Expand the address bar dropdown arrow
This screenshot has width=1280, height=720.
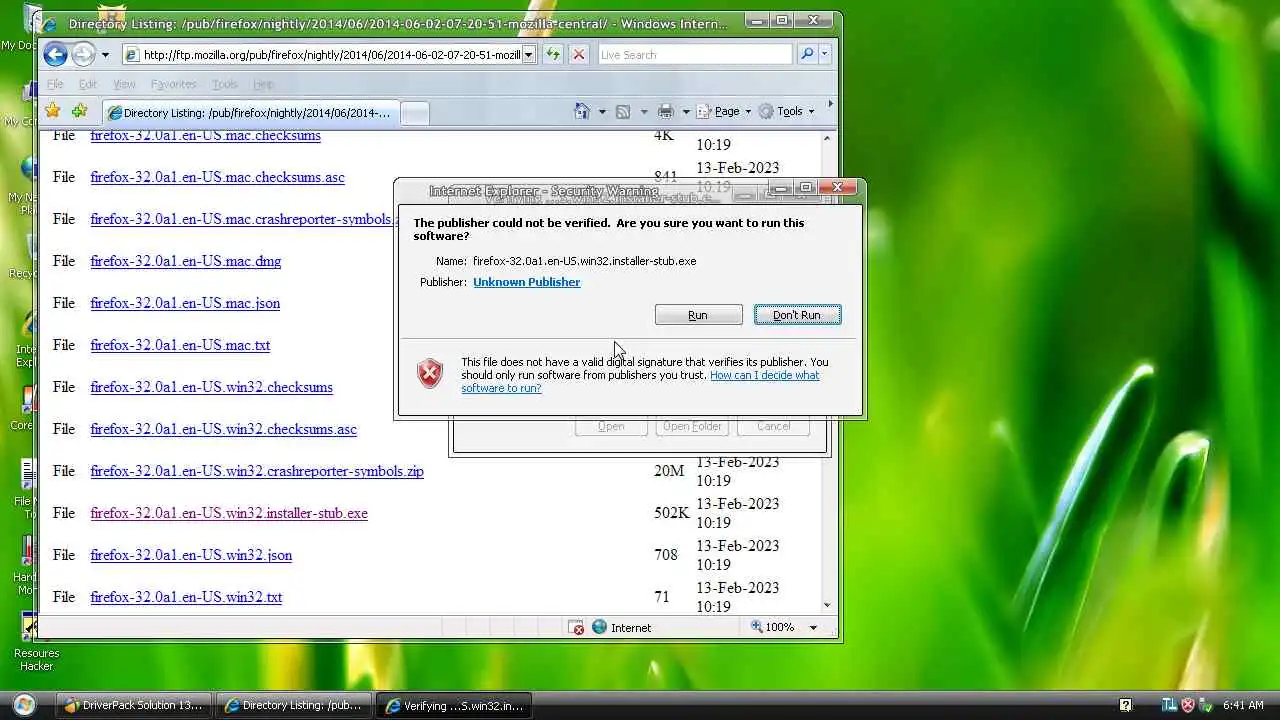tap(529, 55)
